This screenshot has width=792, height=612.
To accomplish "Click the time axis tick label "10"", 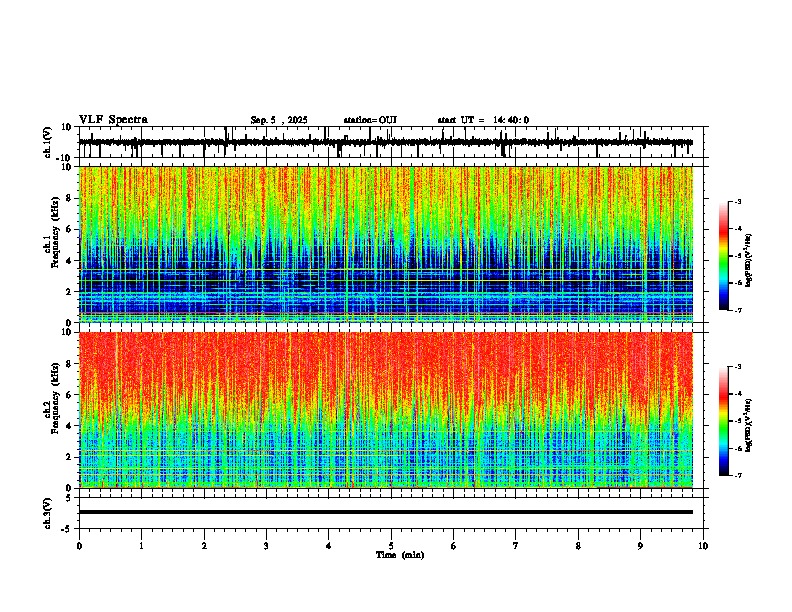I will [x=703, y=546].
